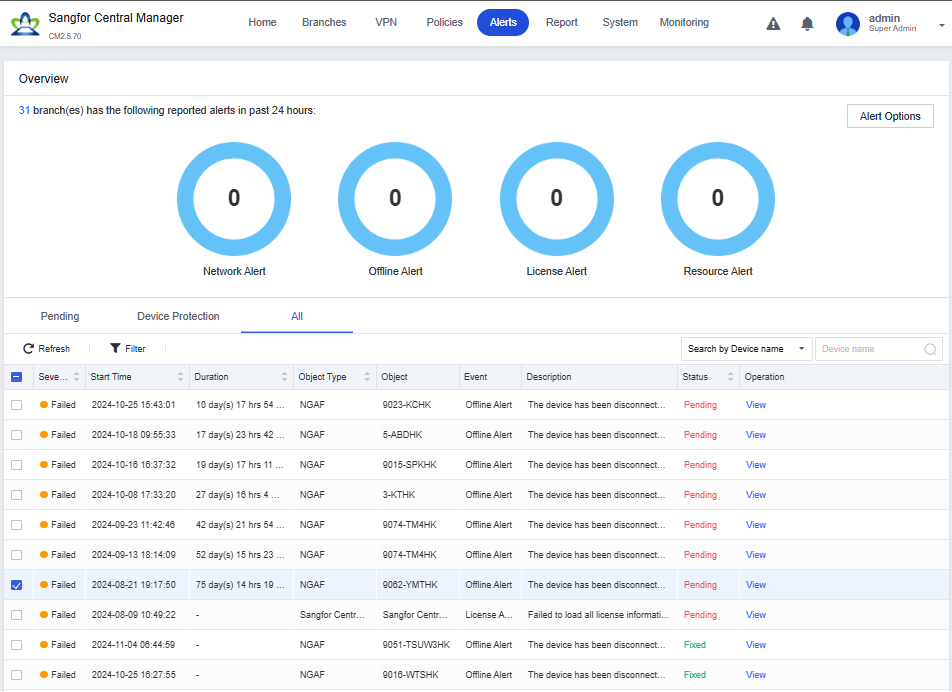The image size is (952, 692).
Task: Open the notification bell icon
Action: pos(807,24)
